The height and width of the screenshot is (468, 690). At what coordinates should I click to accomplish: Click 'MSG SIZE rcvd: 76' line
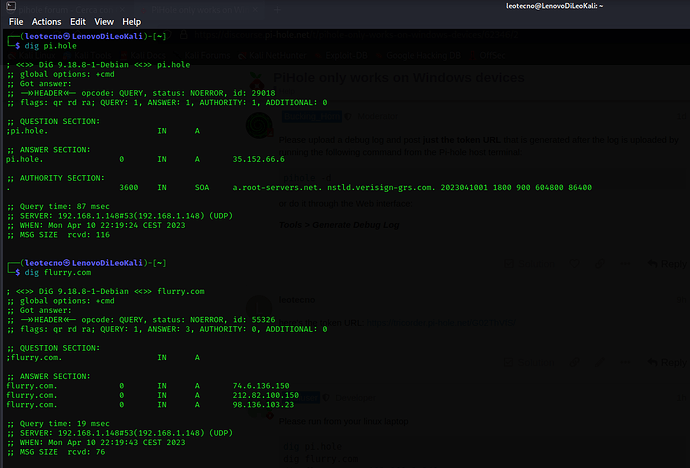56,452
